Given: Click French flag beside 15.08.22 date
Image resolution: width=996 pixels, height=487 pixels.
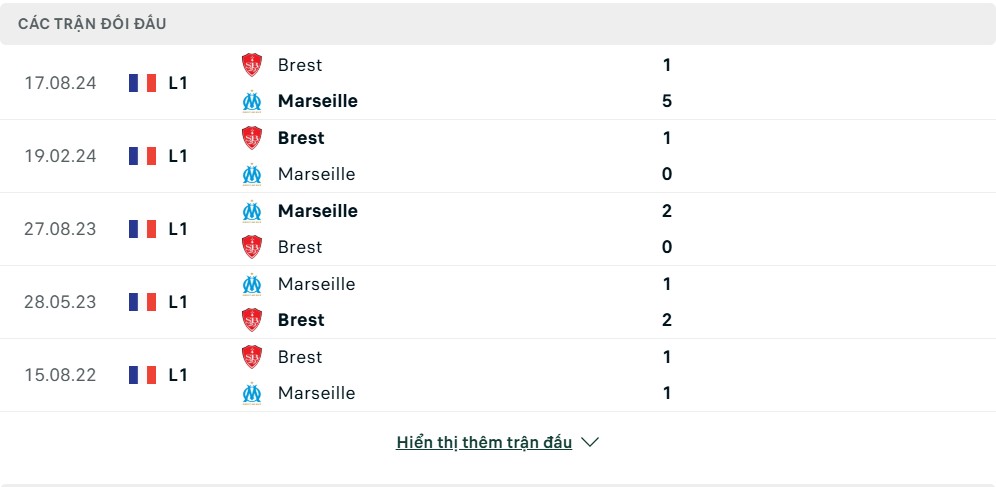Looking at the screenshot, I should pyautogui.click(x=142, y=375).
